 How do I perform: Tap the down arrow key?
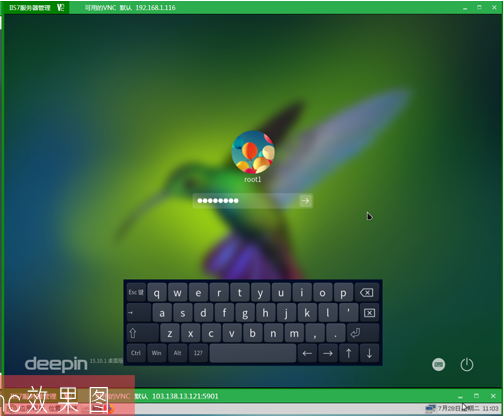[x=369, y=353]
